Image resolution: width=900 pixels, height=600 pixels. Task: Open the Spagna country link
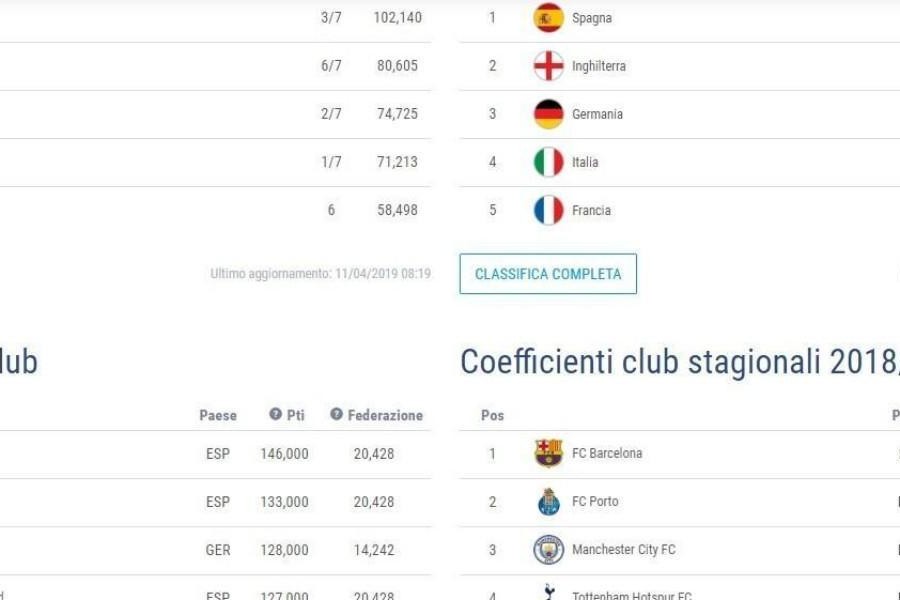pyautogui.click(x=592, y=18)
